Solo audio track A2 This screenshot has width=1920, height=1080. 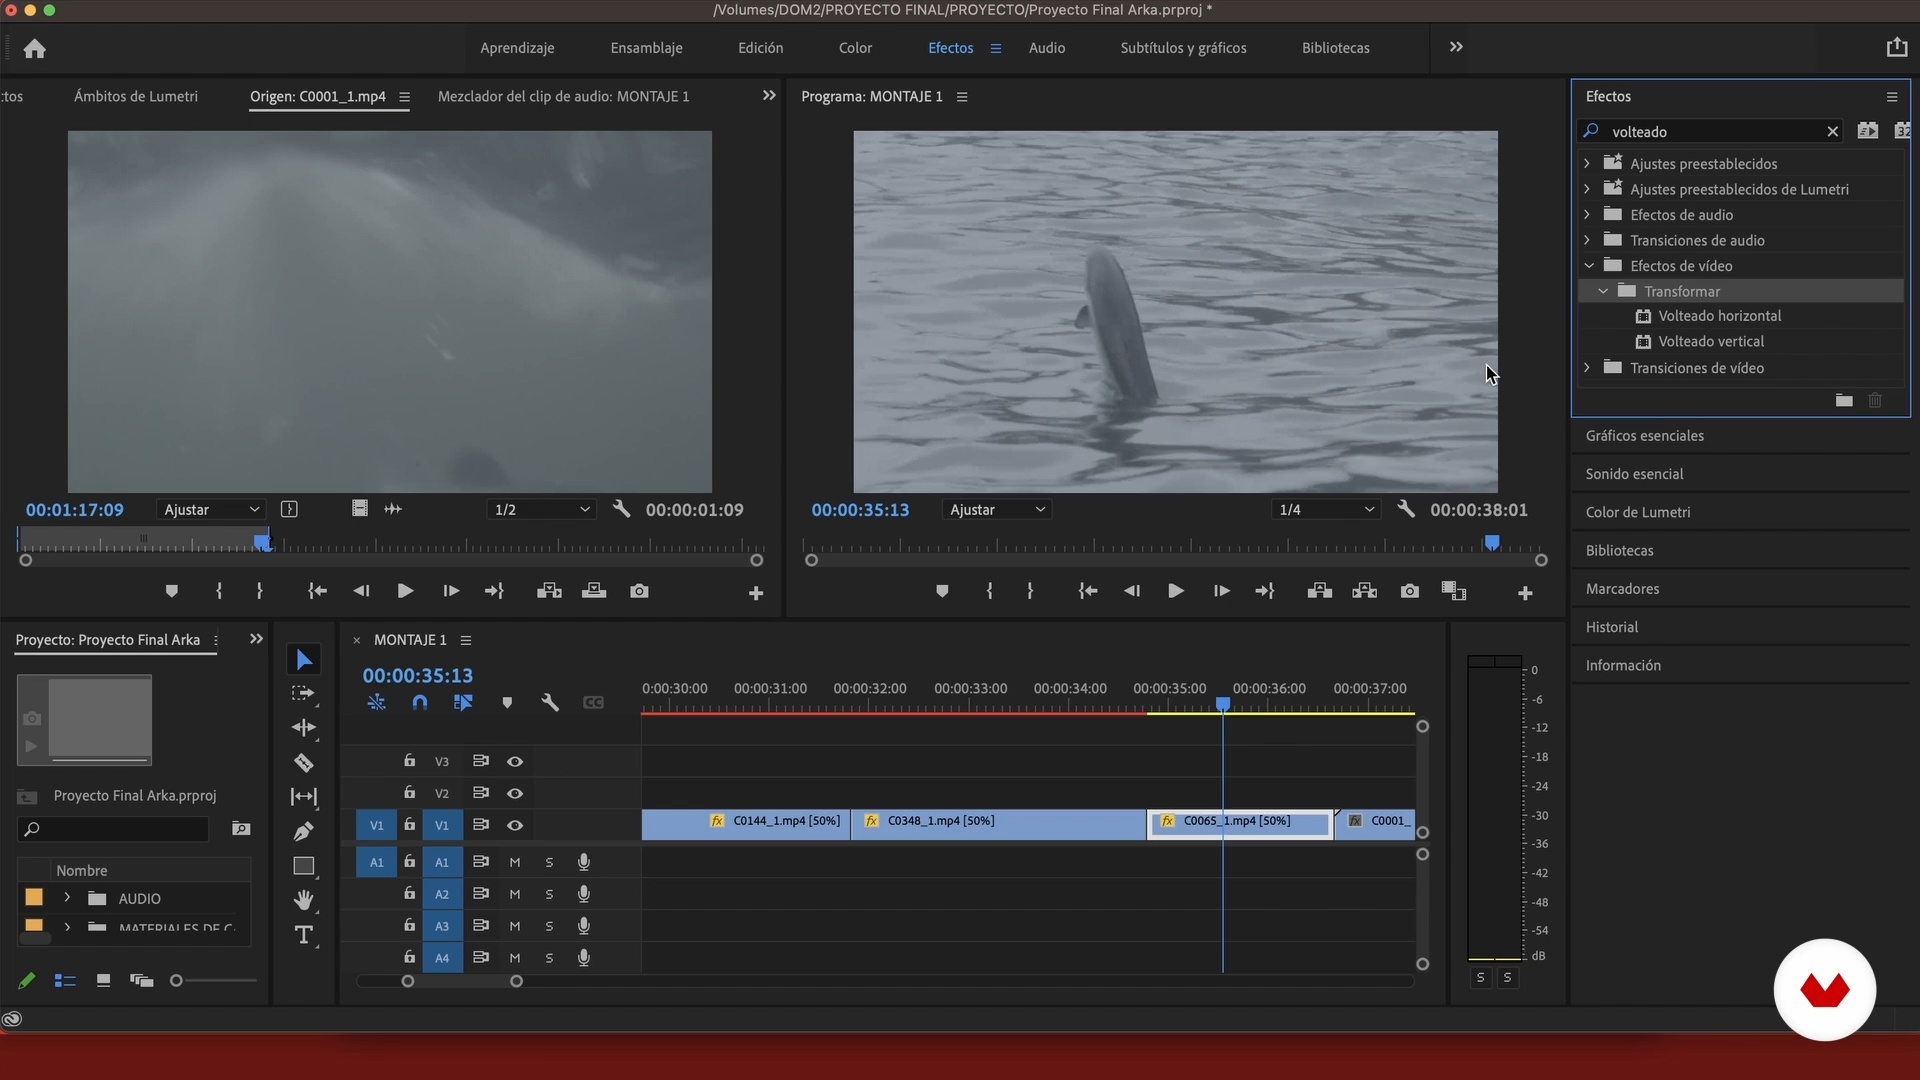click(x=549, y=895)
